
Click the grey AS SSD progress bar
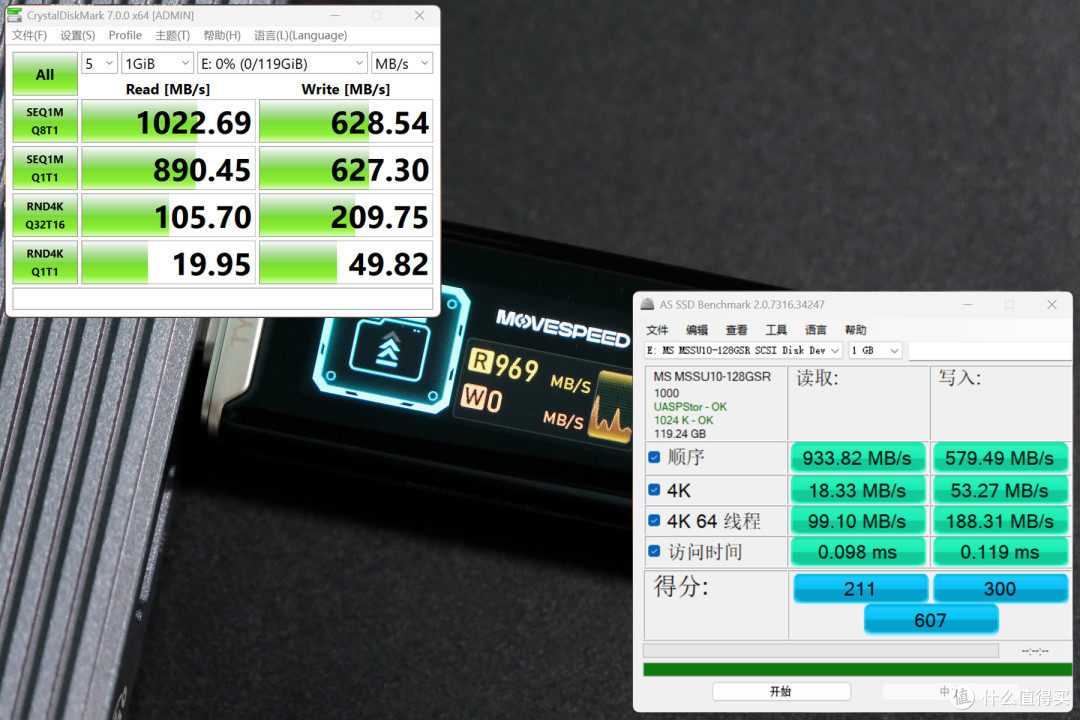tap(821, 650)
